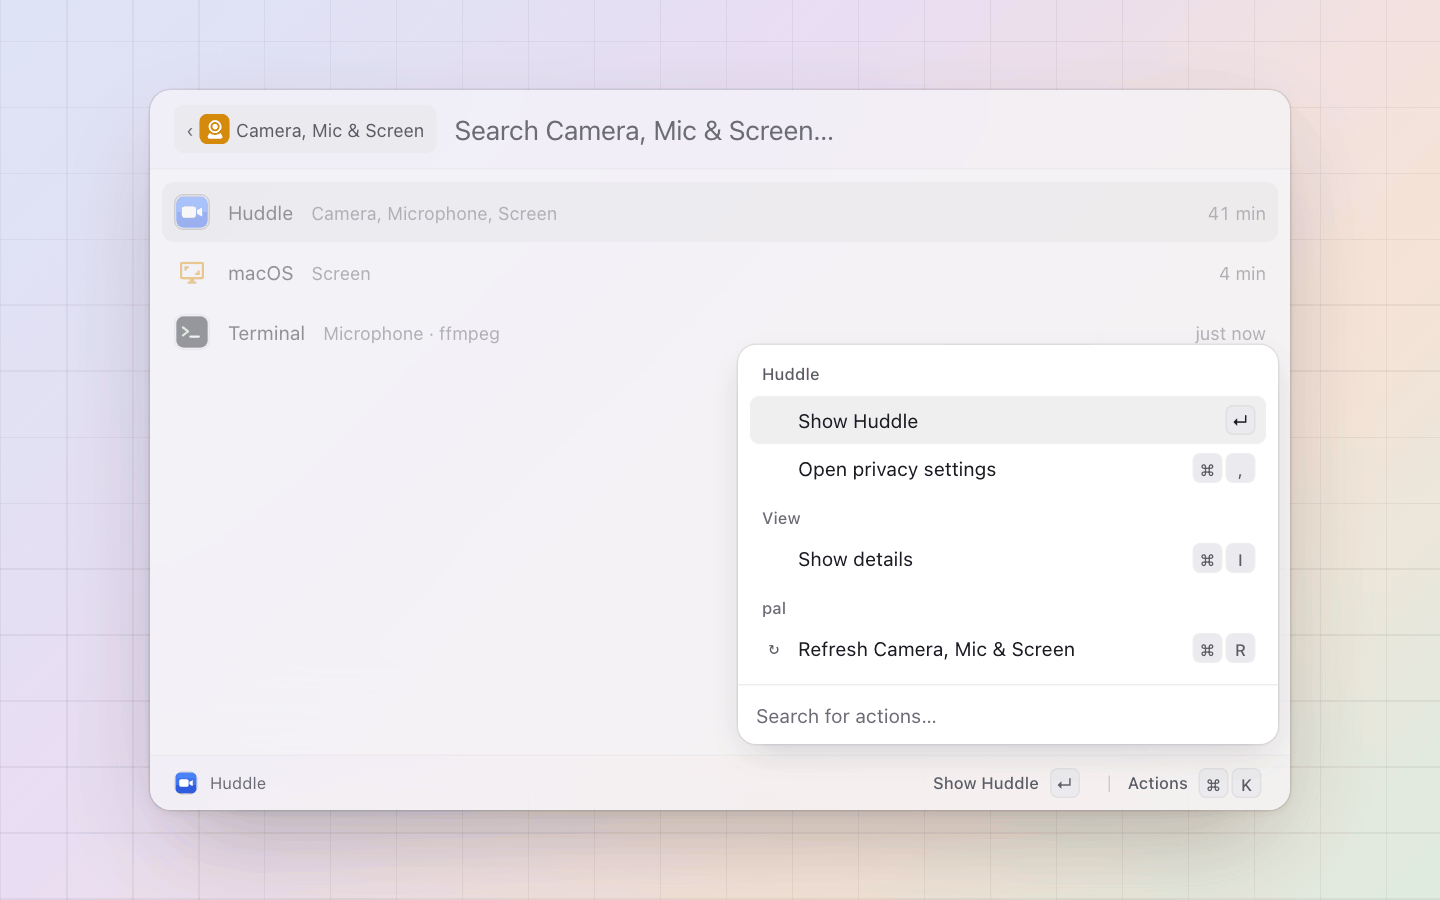
Task: Select Show Huddle in actions menu
Action: point(1008,420)
